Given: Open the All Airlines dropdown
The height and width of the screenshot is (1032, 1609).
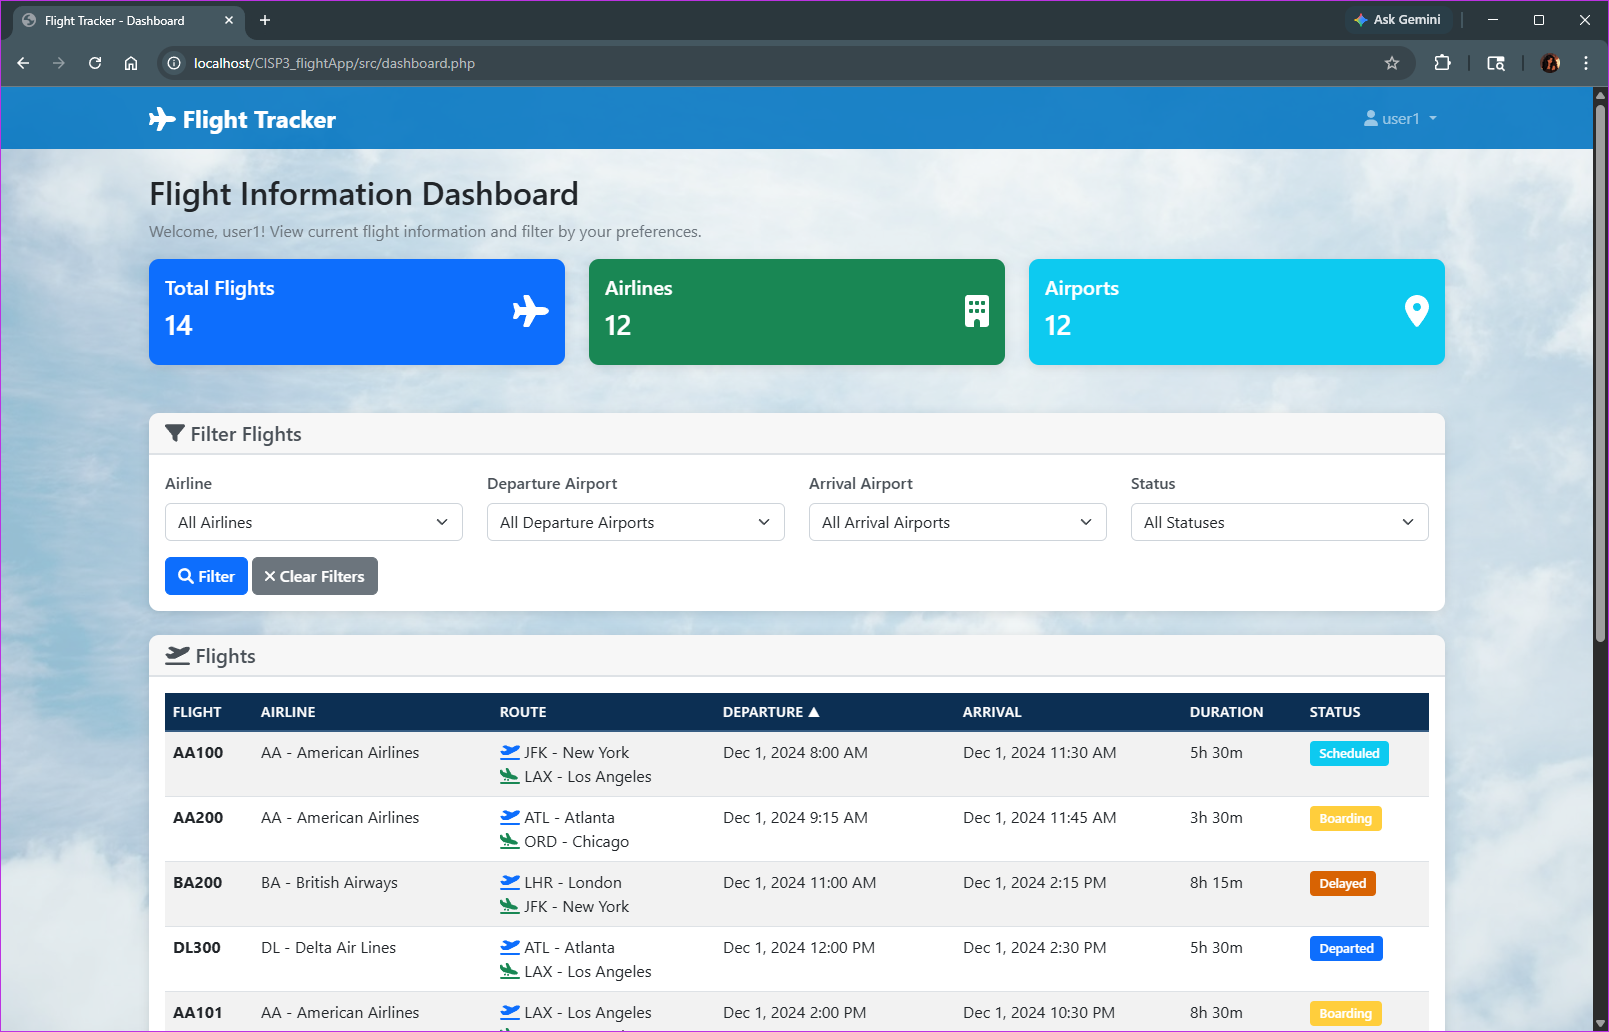Looking at the screenshot, I should pos(313,522).
